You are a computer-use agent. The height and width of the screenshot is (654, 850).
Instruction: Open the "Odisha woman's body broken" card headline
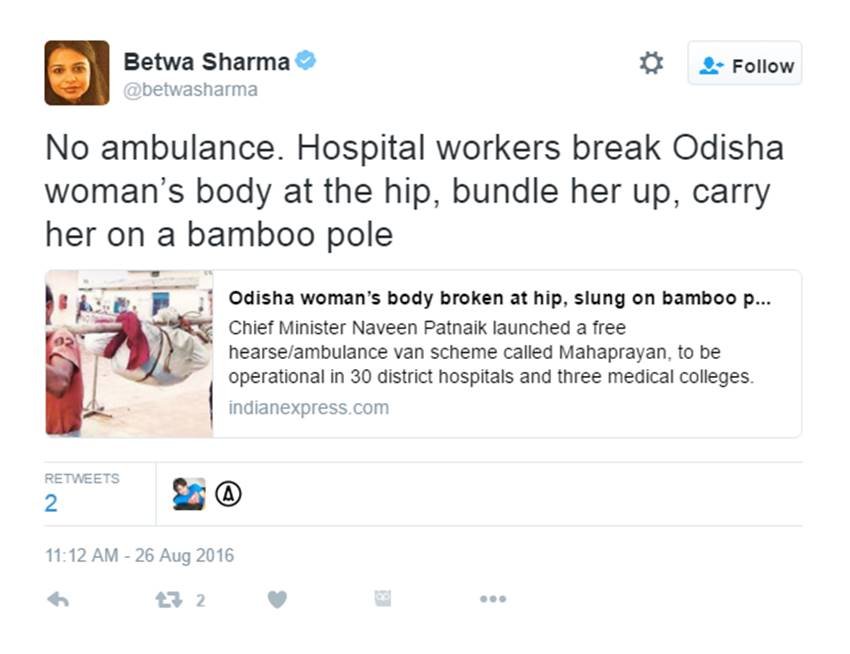point(500,299)
